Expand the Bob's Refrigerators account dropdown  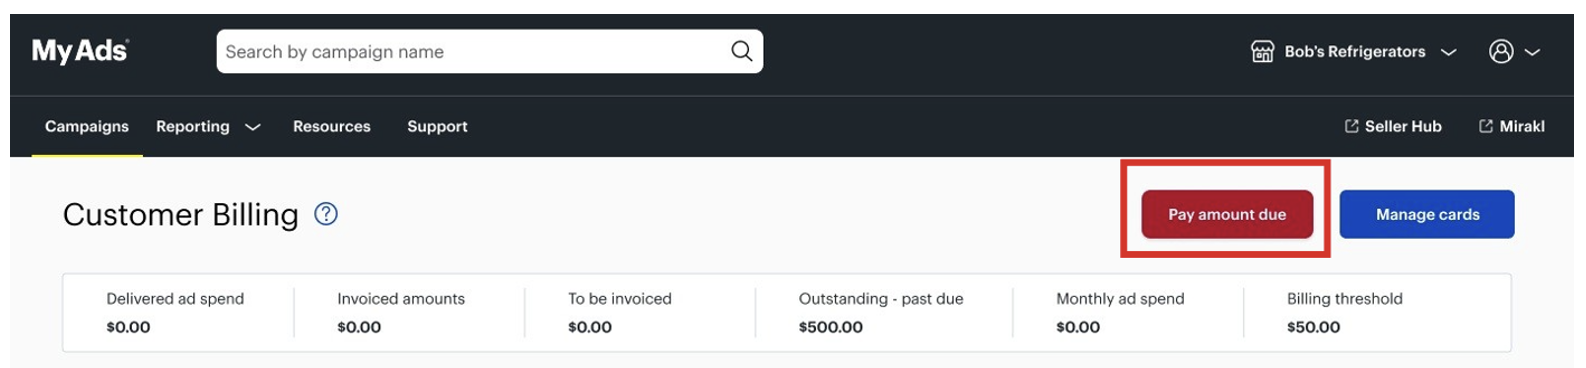pyautogui.click(x=1448, y=52)
